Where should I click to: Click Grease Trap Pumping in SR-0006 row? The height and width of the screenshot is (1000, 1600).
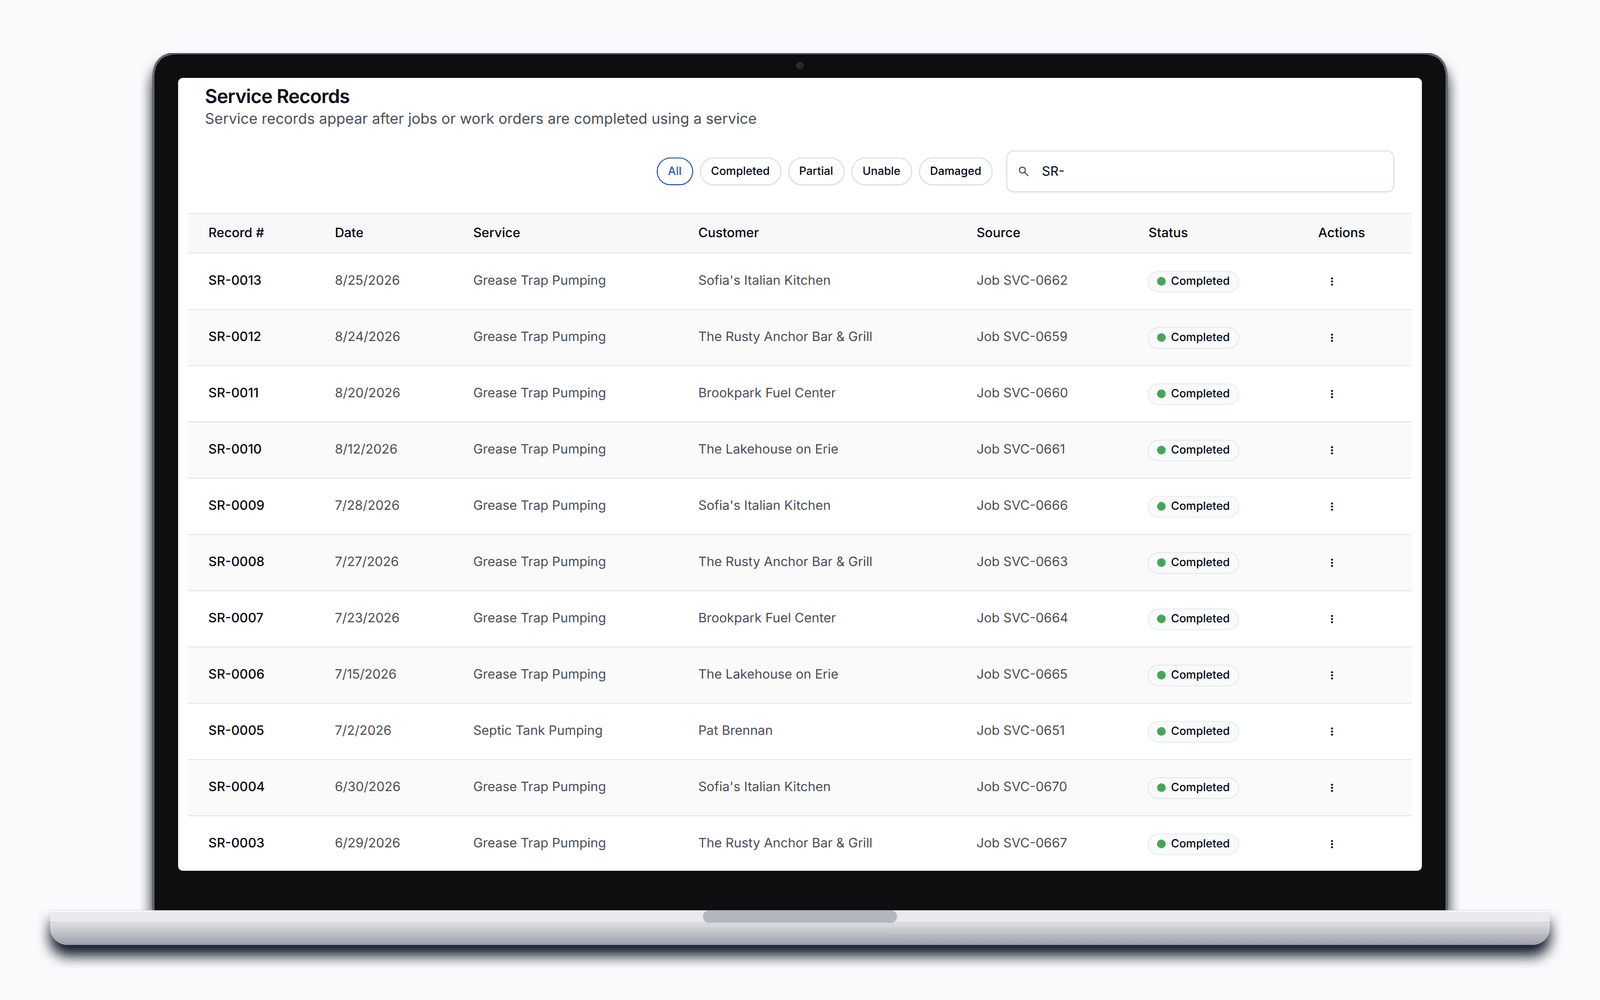coord(539,675)
